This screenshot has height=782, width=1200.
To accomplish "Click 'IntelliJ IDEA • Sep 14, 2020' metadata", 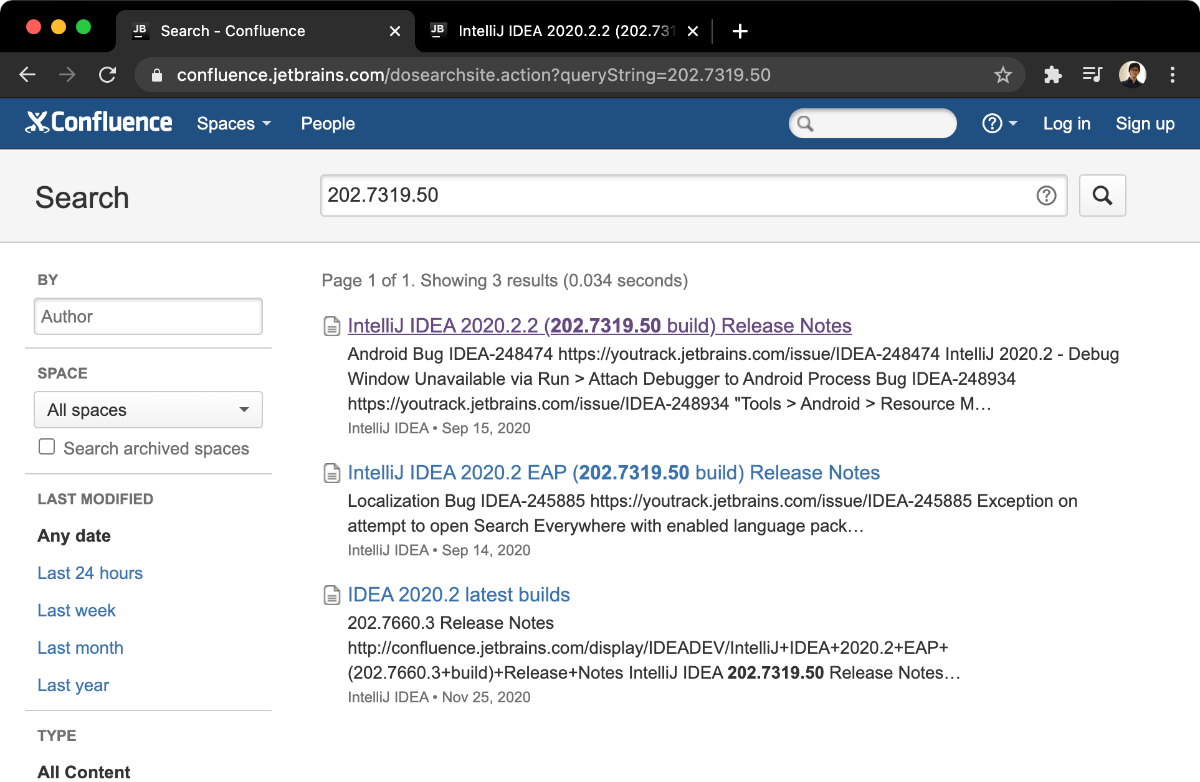I will coord(439,550).
